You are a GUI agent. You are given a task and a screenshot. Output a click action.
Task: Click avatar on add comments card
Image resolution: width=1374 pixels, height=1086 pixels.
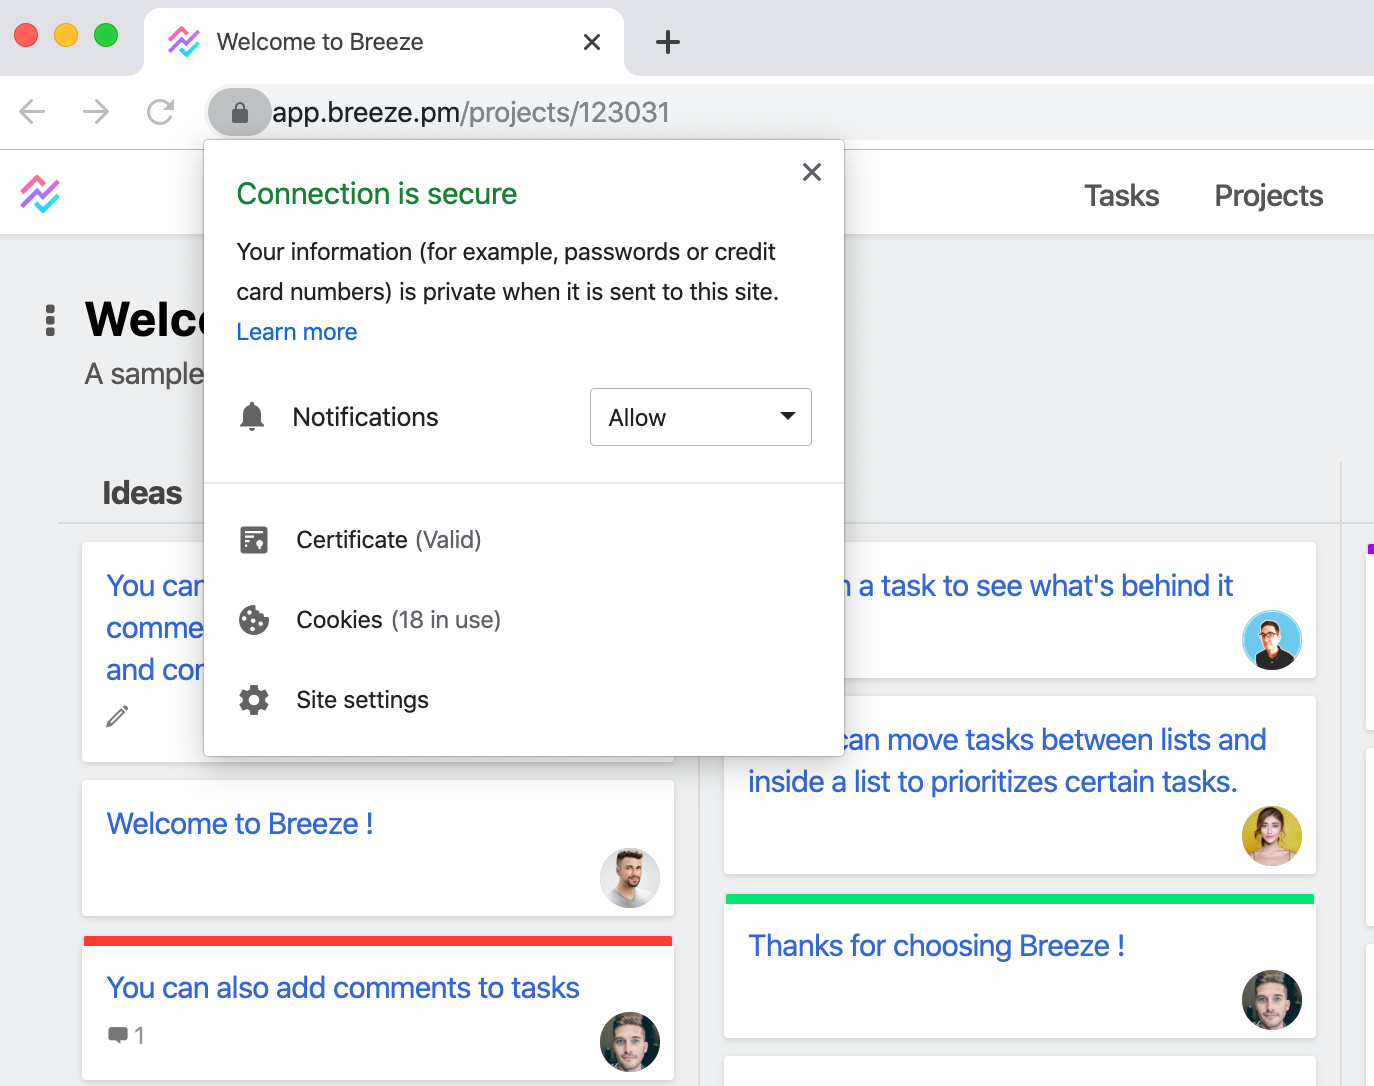(x=630, y=1042)
